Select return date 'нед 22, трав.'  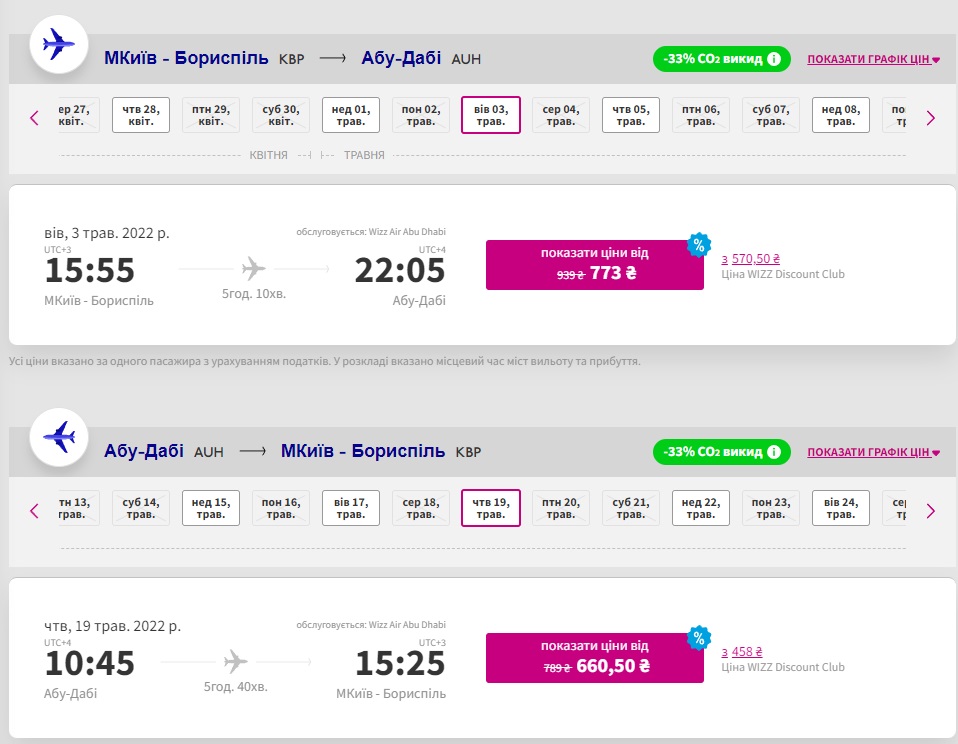(x=700, y=508)
